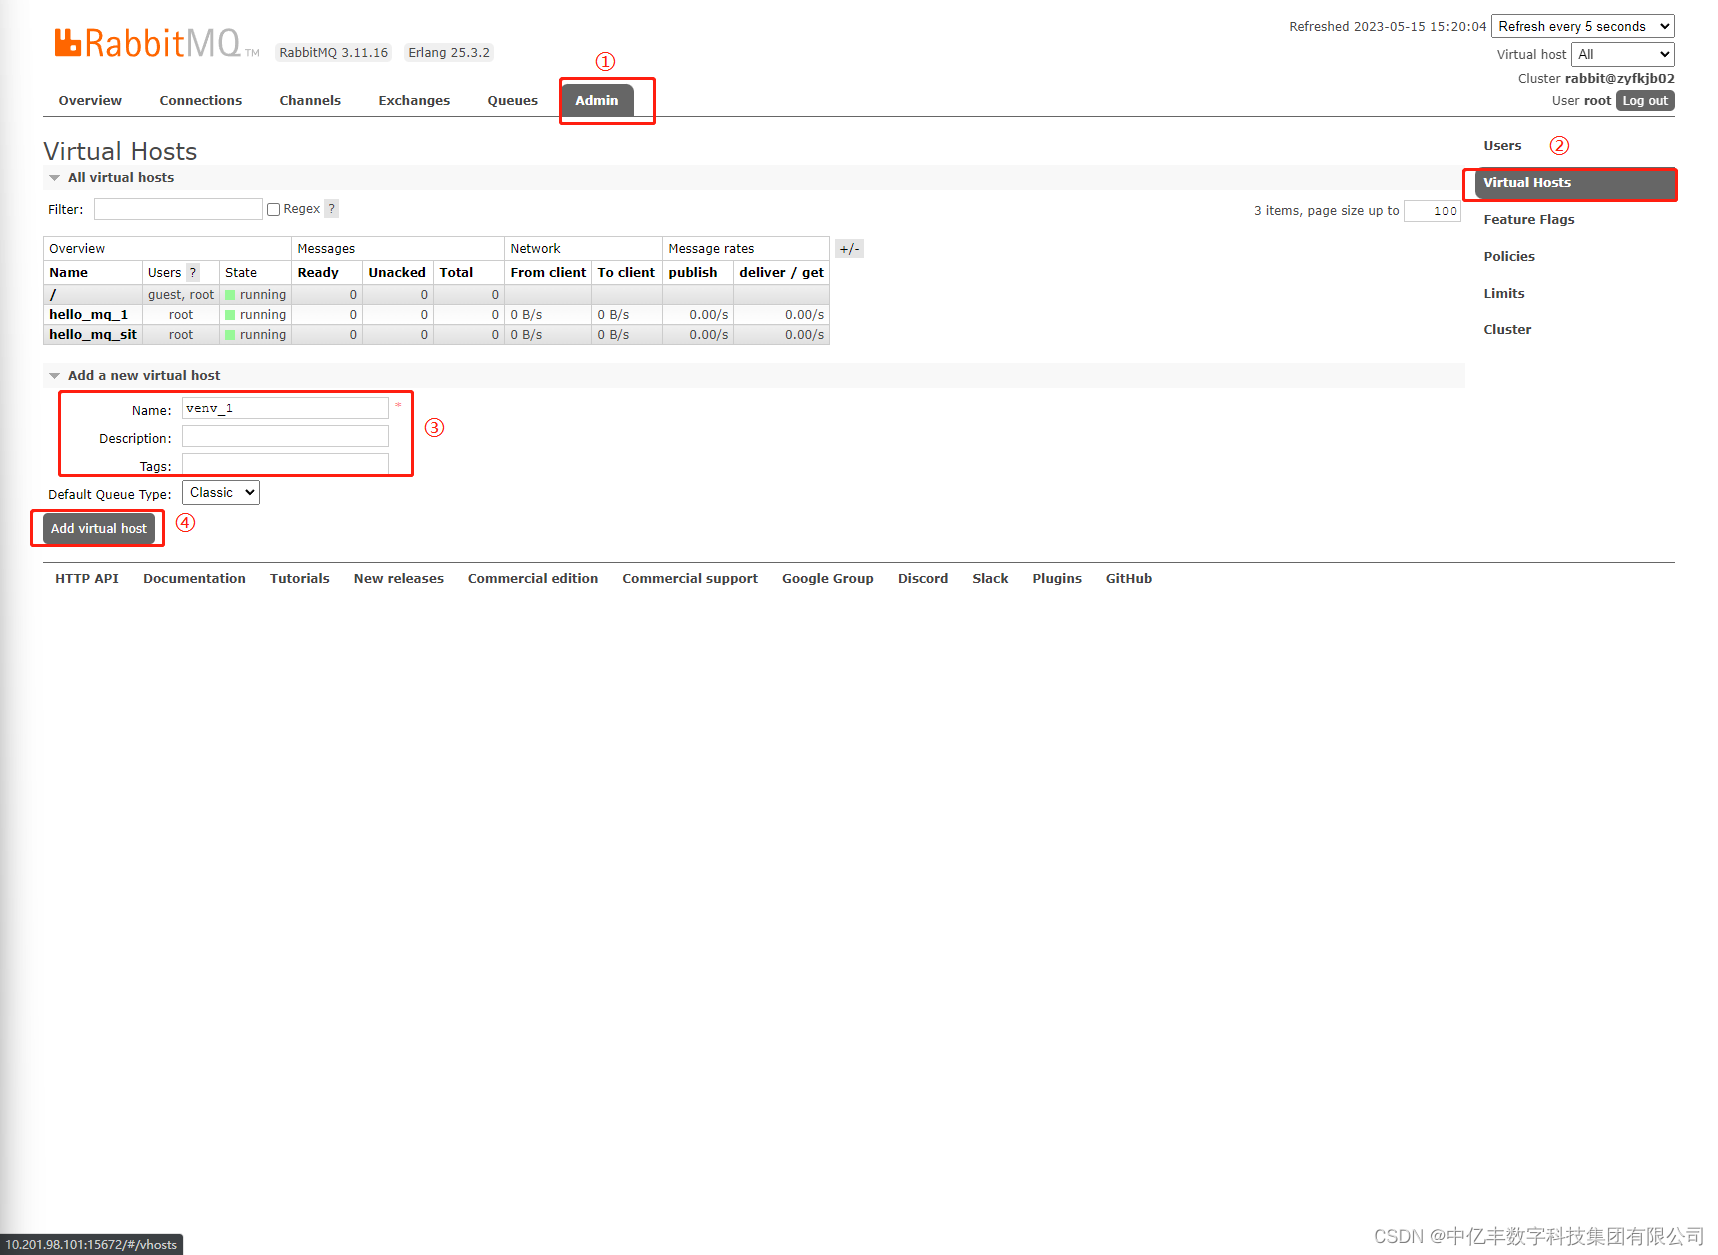Open Users in the admin sidebar
This screenshot has height=1255, width=1718.
tap(1502, 146)
